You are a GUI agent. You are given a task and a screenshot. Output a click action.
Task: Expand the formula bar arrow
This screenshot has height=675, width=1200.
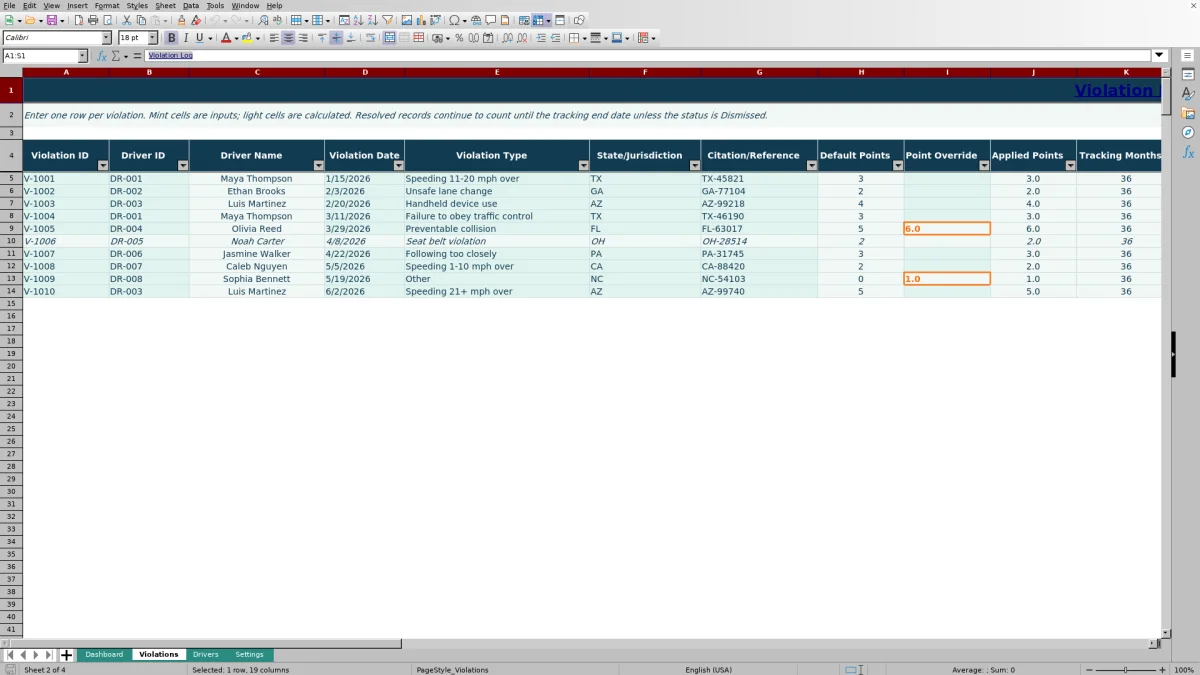pyautogui.click(x=1160, y=56)
